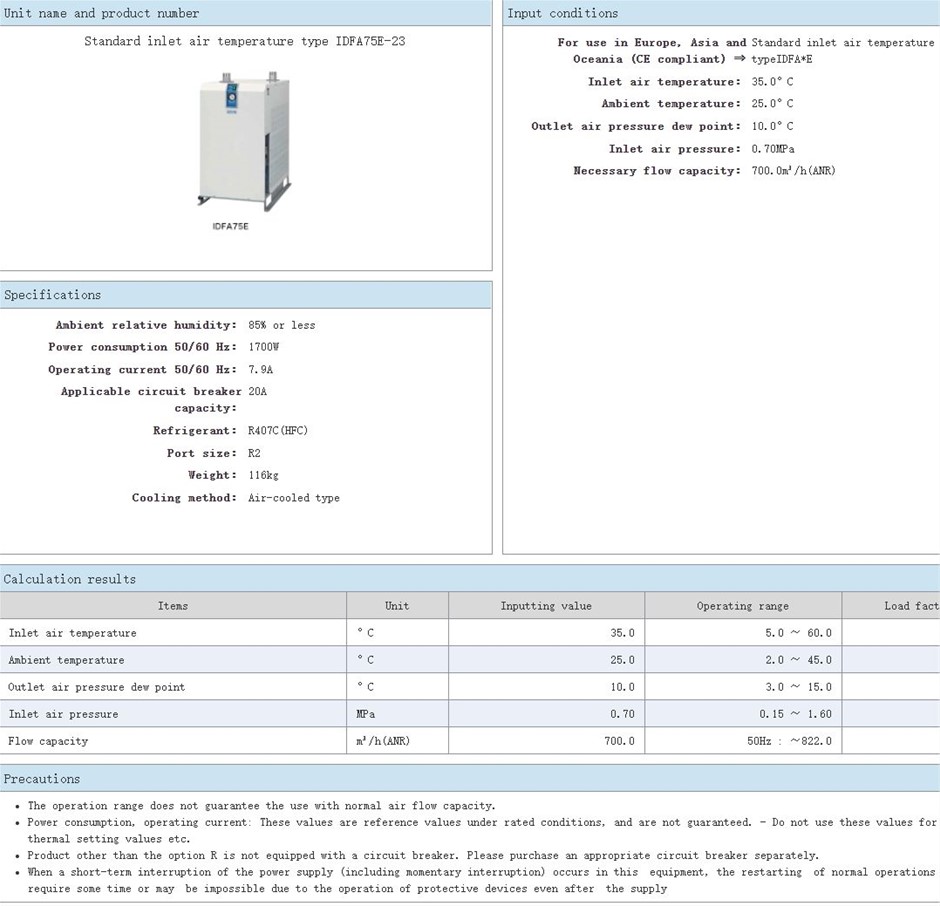Viewport: 940px width, 906px height.
Task: Click the 1700W power consumption value
Action: point(264,347)
